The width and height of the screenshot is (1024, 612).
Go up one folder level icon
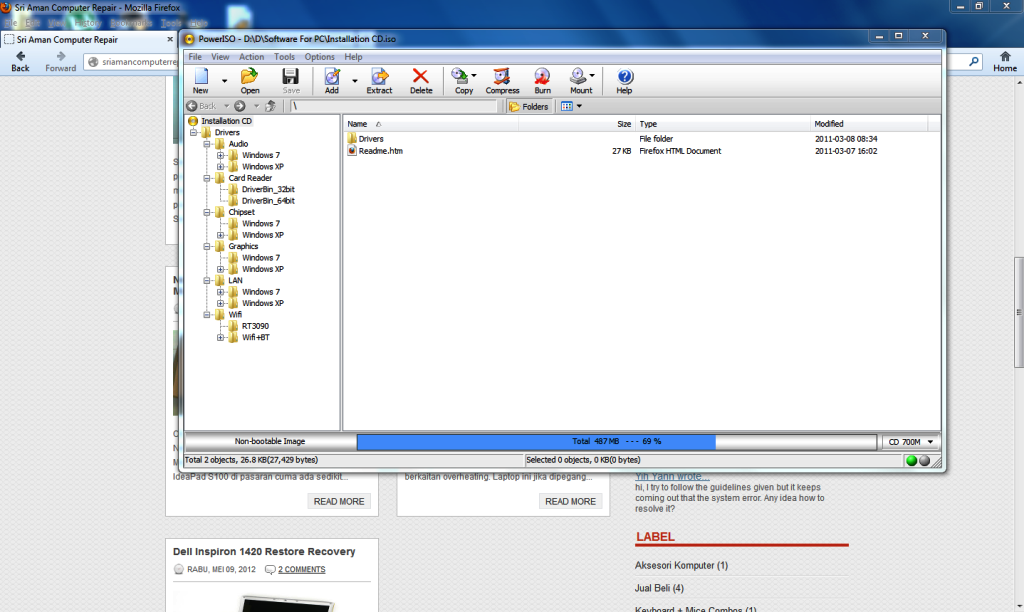tap(270, 106)
